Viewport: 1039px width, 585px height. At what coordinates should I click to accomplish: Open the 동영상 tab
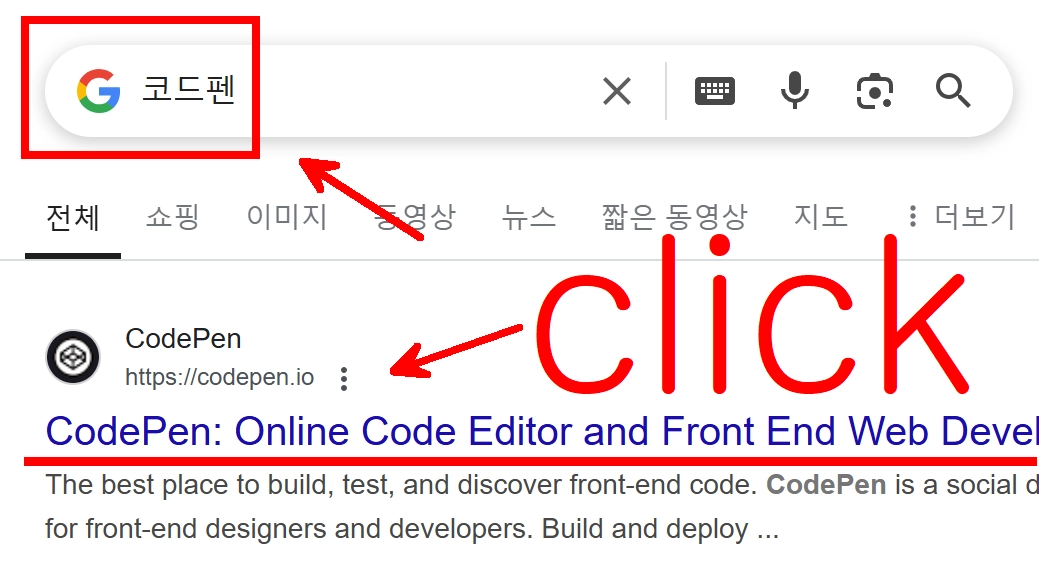tap(415, 217)
